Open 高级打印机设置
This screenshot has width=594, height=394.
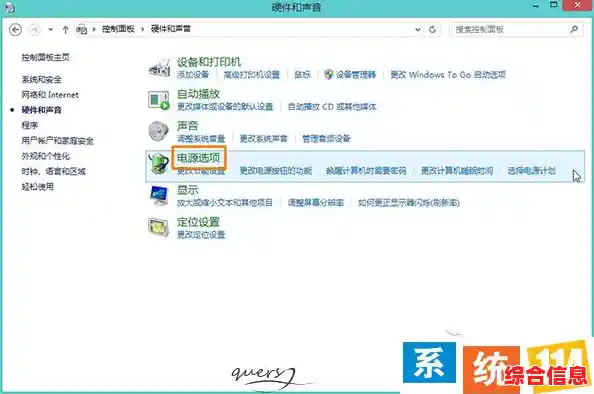(252, 75)
